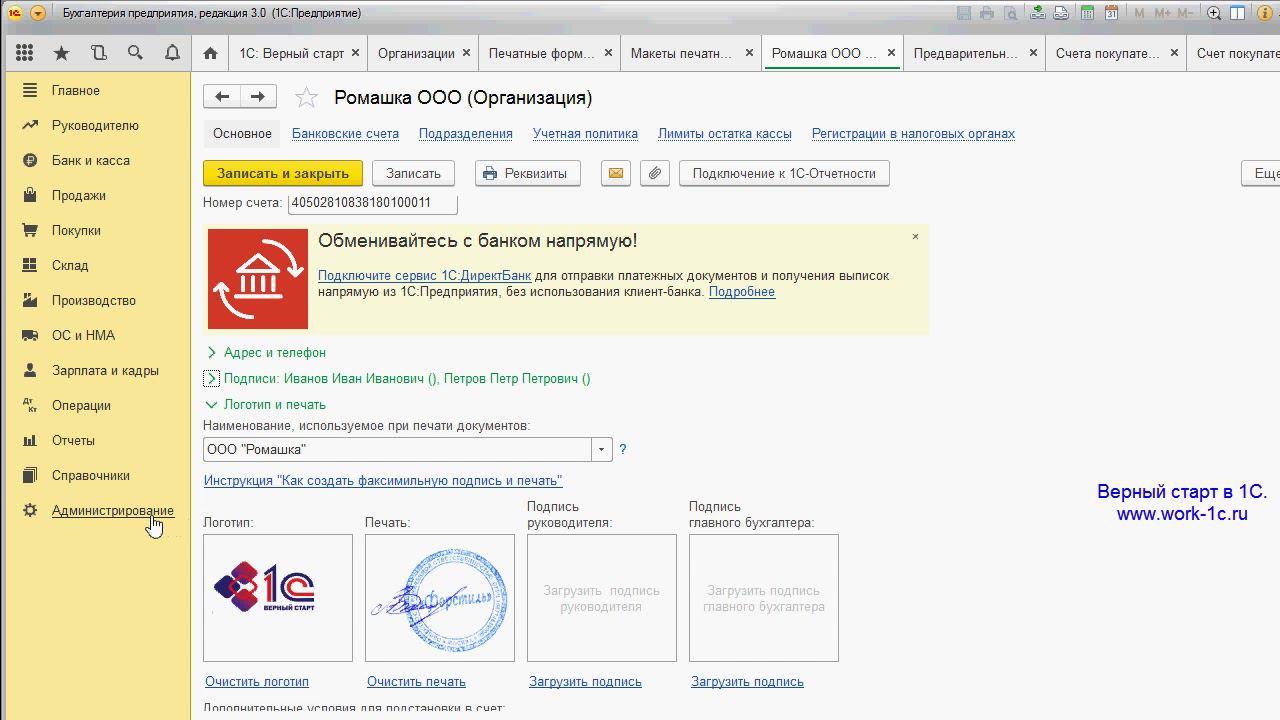Click the printer icon in the title bar
Image resolution: width=1280 pixels, height=720 pixels.
pos(987,13)
